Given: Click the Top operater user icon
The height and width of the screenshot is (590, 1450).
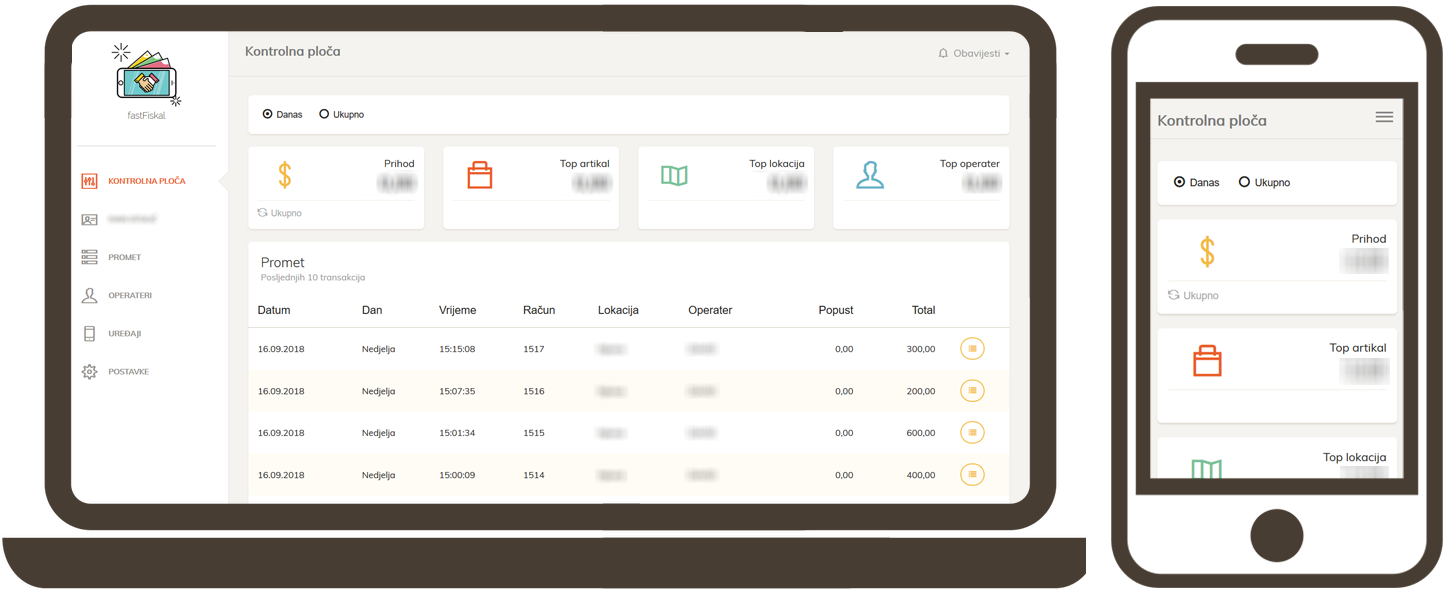Looking at the screenshot, I should coord(869,176).
